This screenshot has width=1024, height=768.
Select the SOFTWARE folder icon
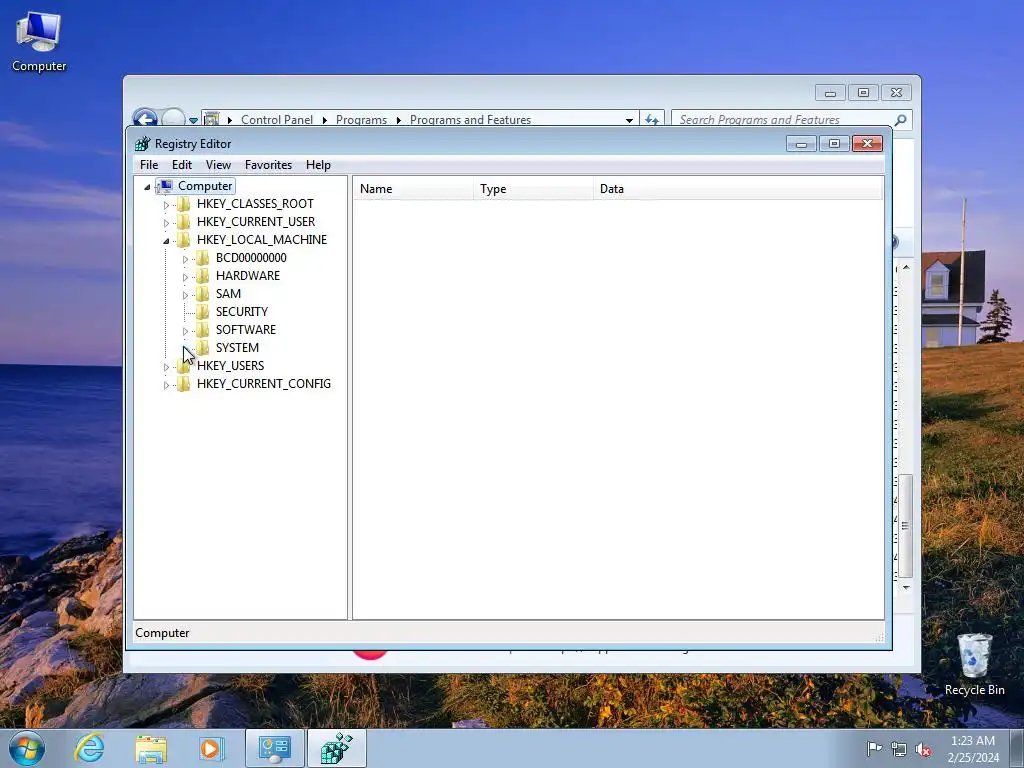tap(202, 329)
